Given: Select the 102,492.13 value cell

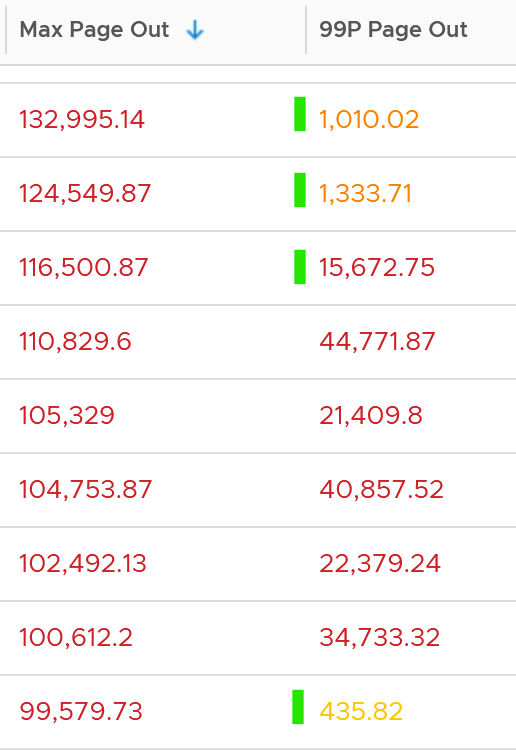Looking at the screenshot, I should (x=83, y=564).
